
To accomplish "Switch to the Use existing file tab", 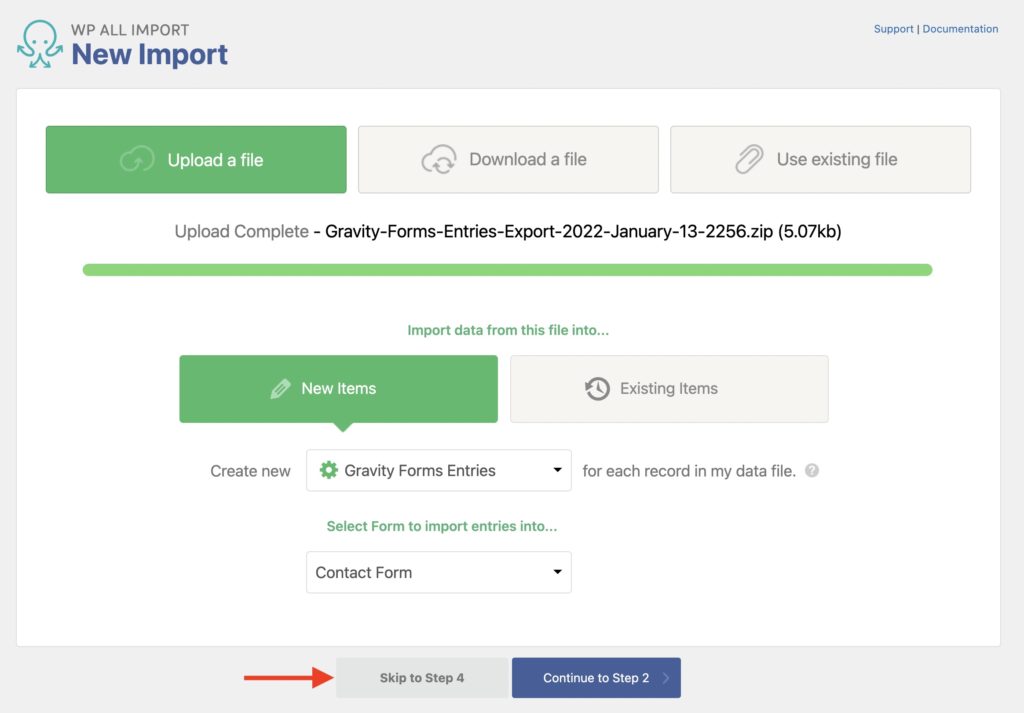I will pyautogui.click(x=820, y=159).
